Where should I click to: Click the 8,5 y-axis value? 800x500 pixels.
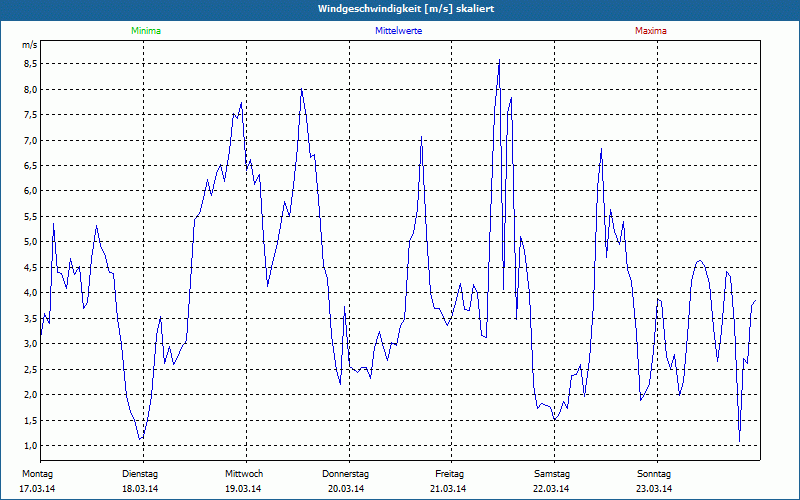[x=31, y=64]
